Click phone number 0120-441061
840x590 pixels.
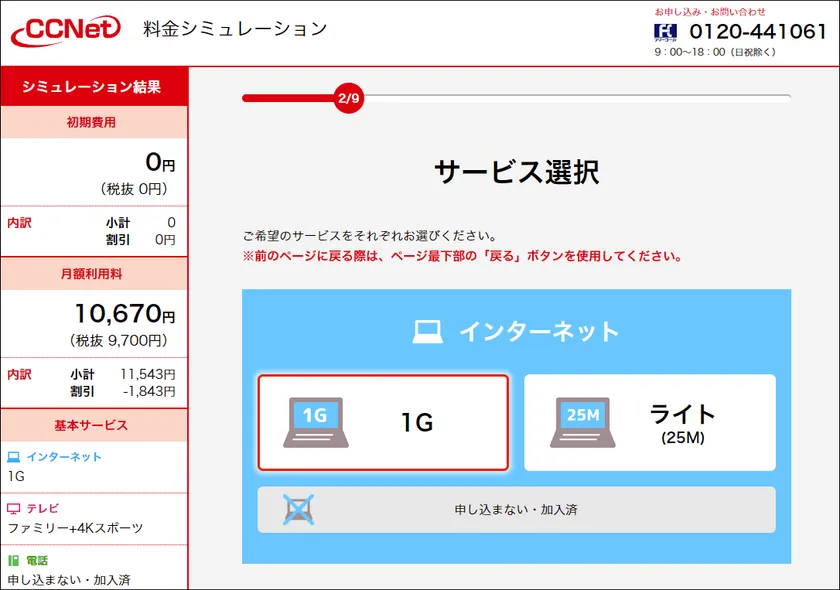click(x=758, y=32)
